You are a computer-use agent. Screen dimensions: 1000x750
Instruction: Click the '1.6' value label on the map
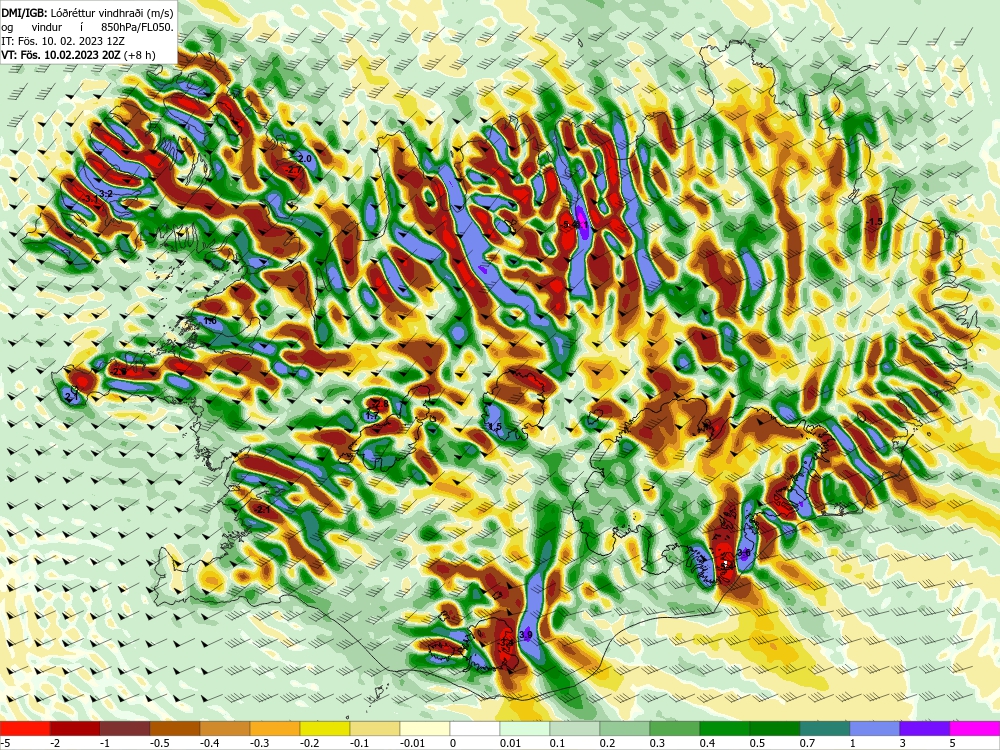click(210, 321)
